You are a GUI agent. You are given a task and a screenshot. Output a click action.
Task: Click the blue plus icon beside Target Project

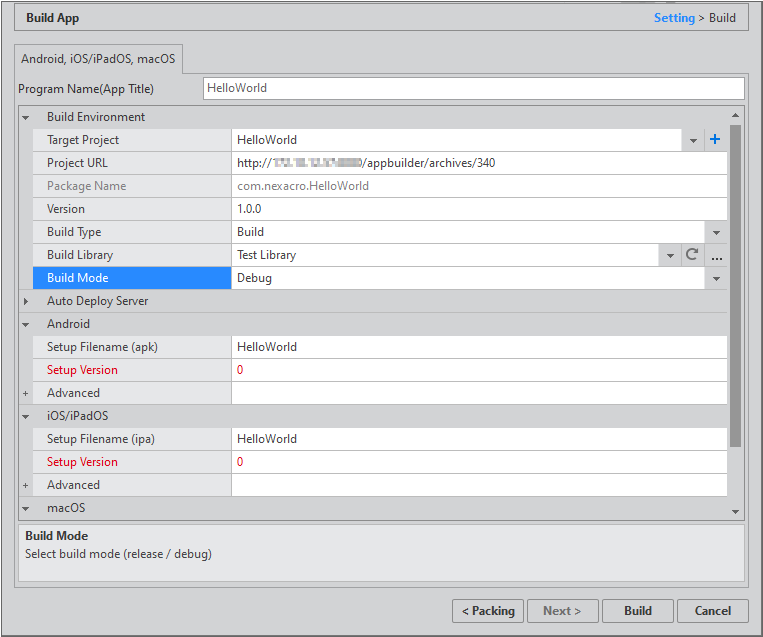point(714,140)
